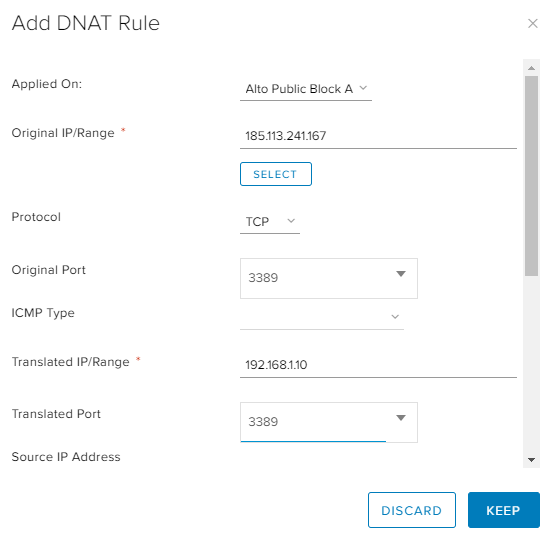559x546 pixels.
Task: Click the Translated IP/Range field showing 192.168.1.10
Action: click(378, 365)
